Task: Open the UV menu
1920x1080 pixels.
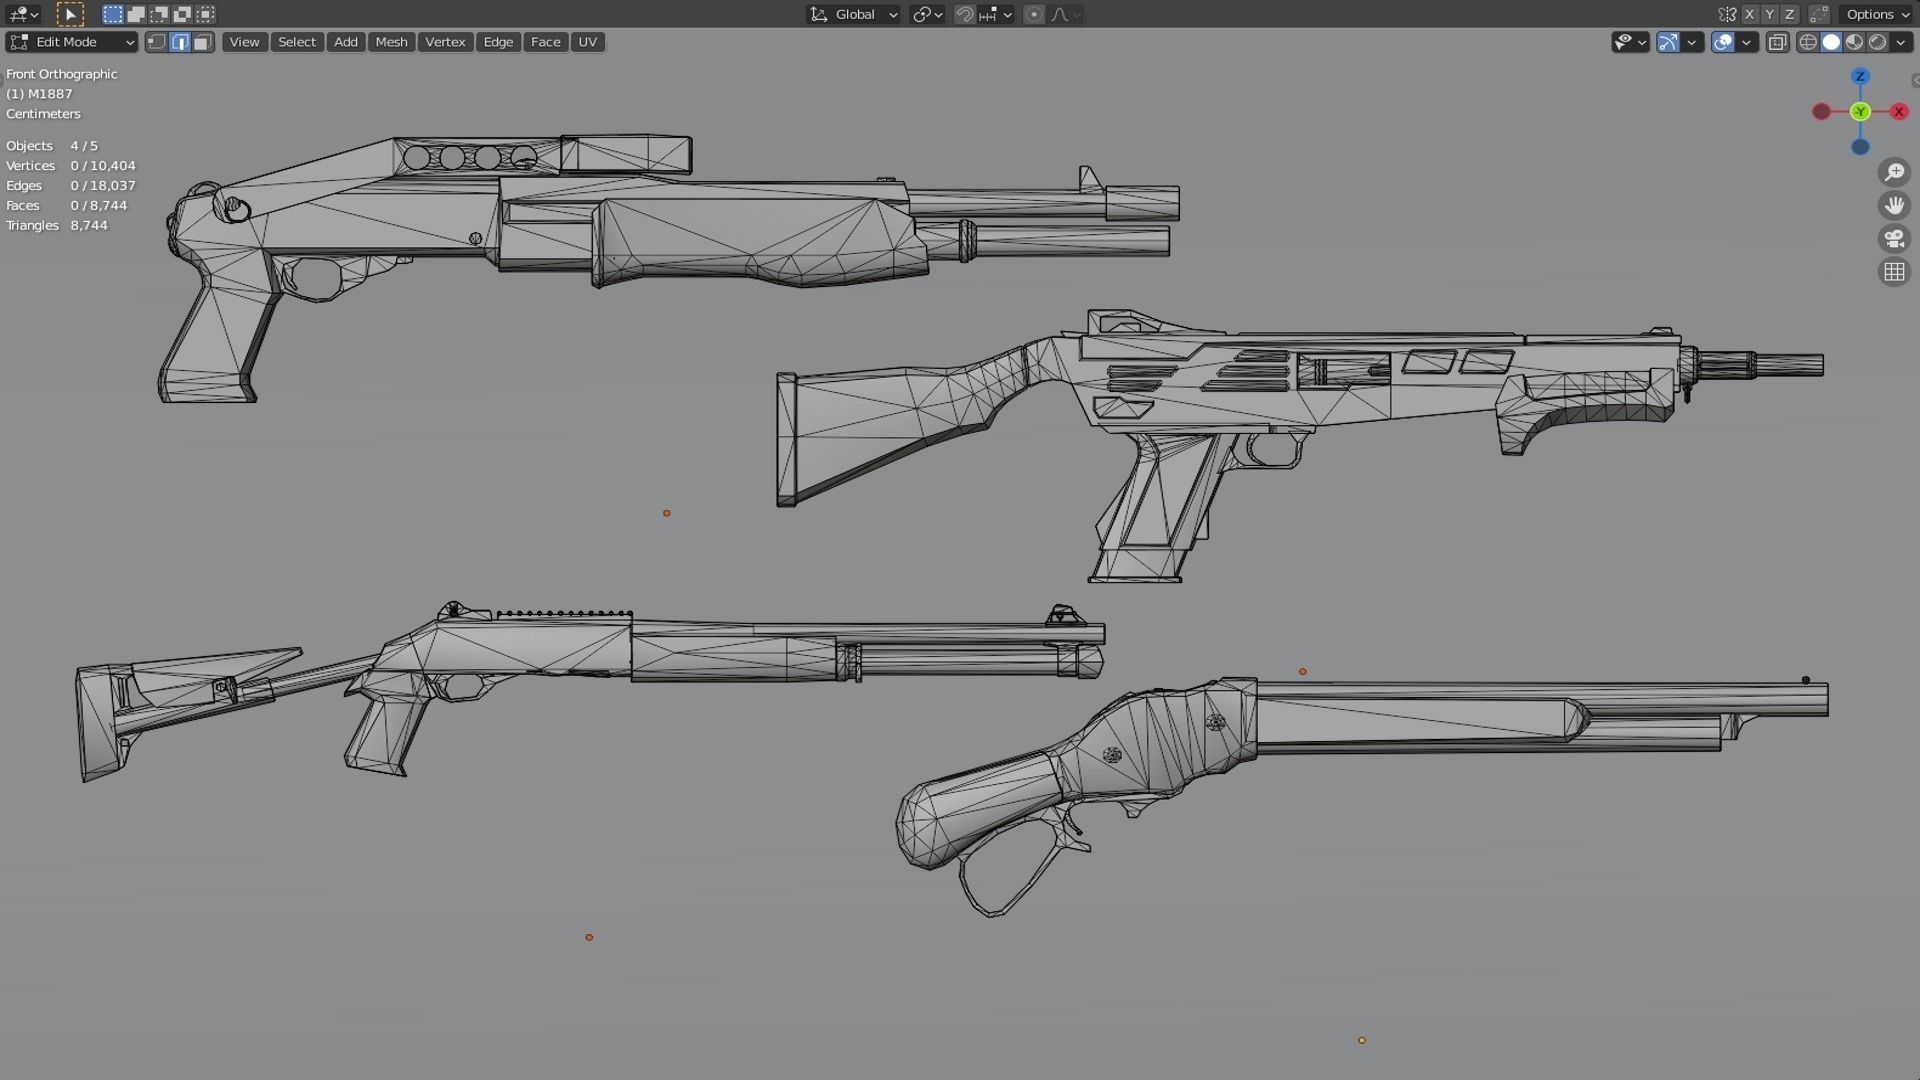Action: point(588,42)
